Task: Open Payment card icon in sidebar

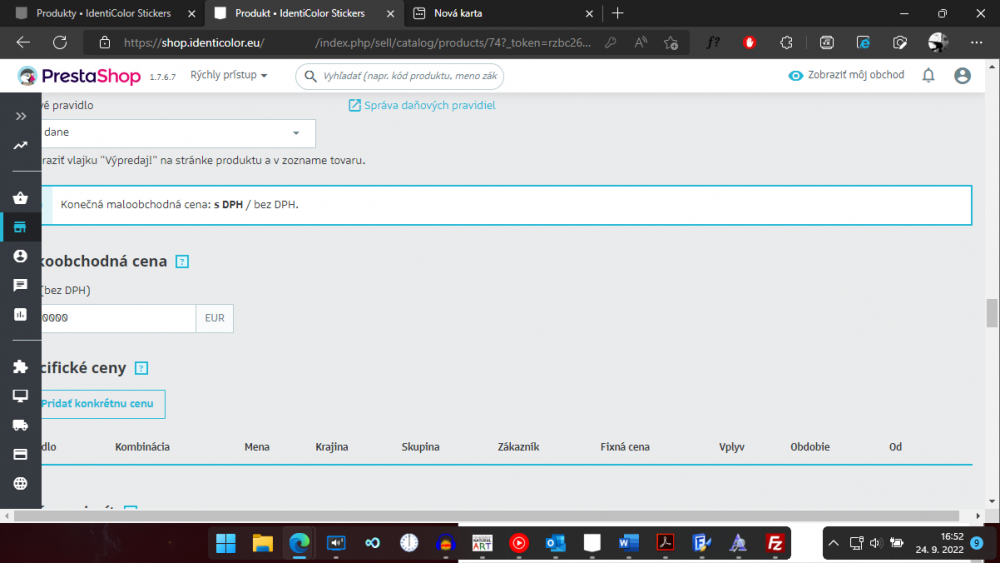Action: coord(20,455)
